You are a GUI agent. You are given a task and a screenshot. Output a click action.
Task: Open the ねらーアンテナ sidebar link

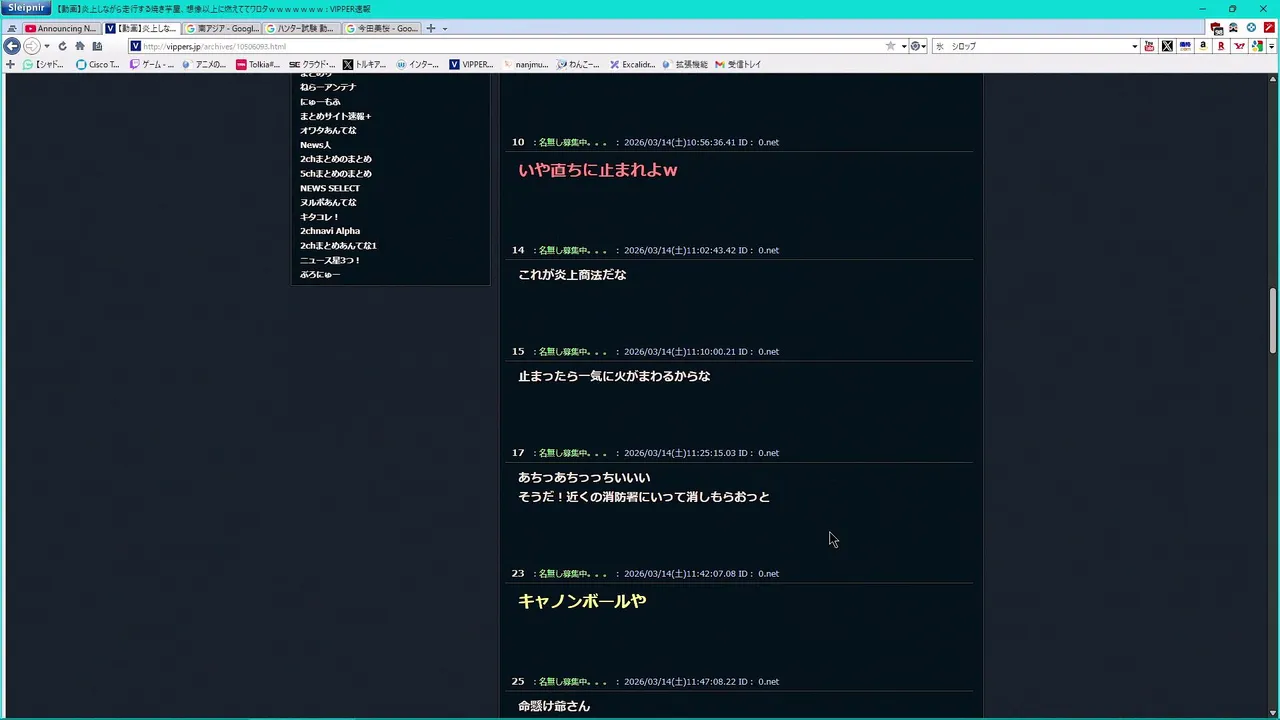[x=327, y=87]
